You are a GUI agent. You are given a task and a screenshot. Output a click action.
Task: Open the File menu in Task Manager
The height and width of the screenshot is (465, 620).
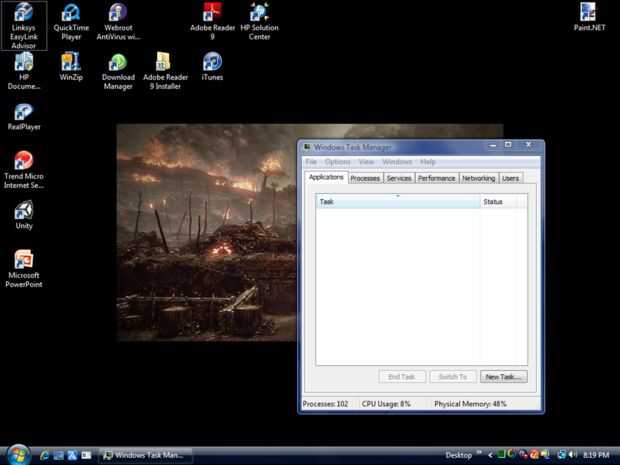pyautogui.click(x=311, y=162)
